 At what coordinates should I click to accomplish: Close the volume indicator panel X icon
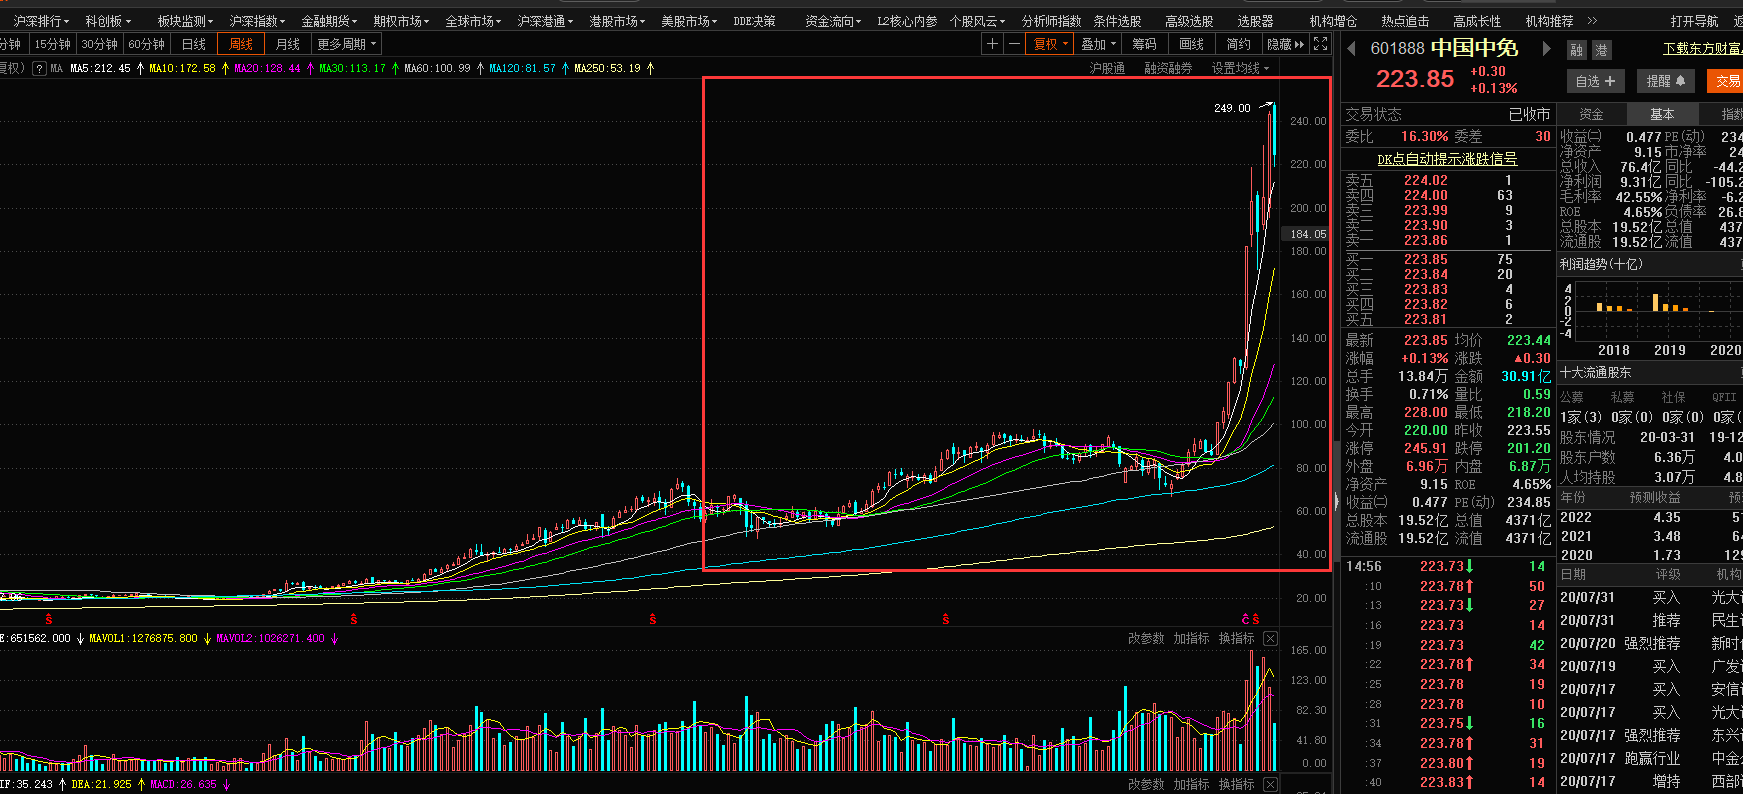click(1270, 638)
